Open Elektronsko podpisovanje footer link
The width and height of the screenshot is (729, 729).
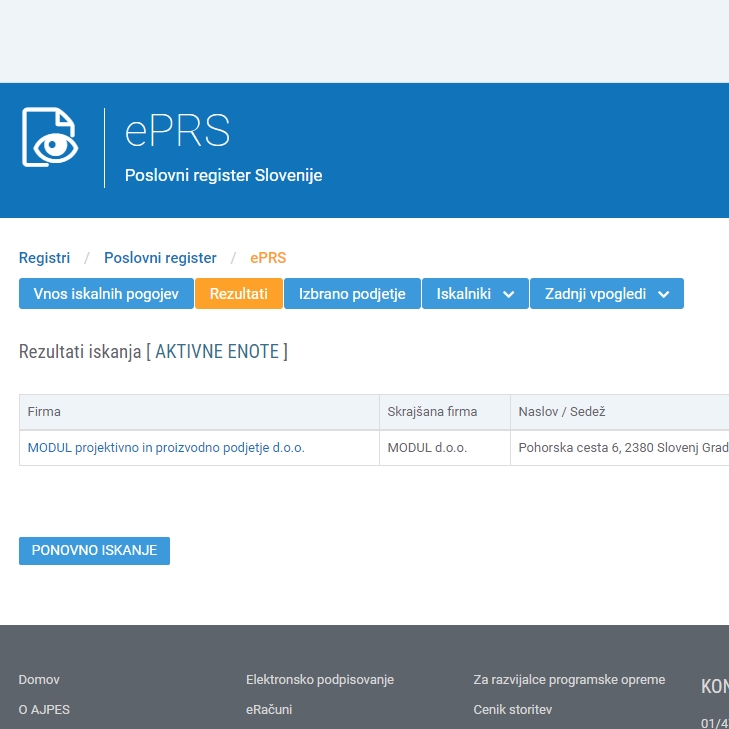320,680
